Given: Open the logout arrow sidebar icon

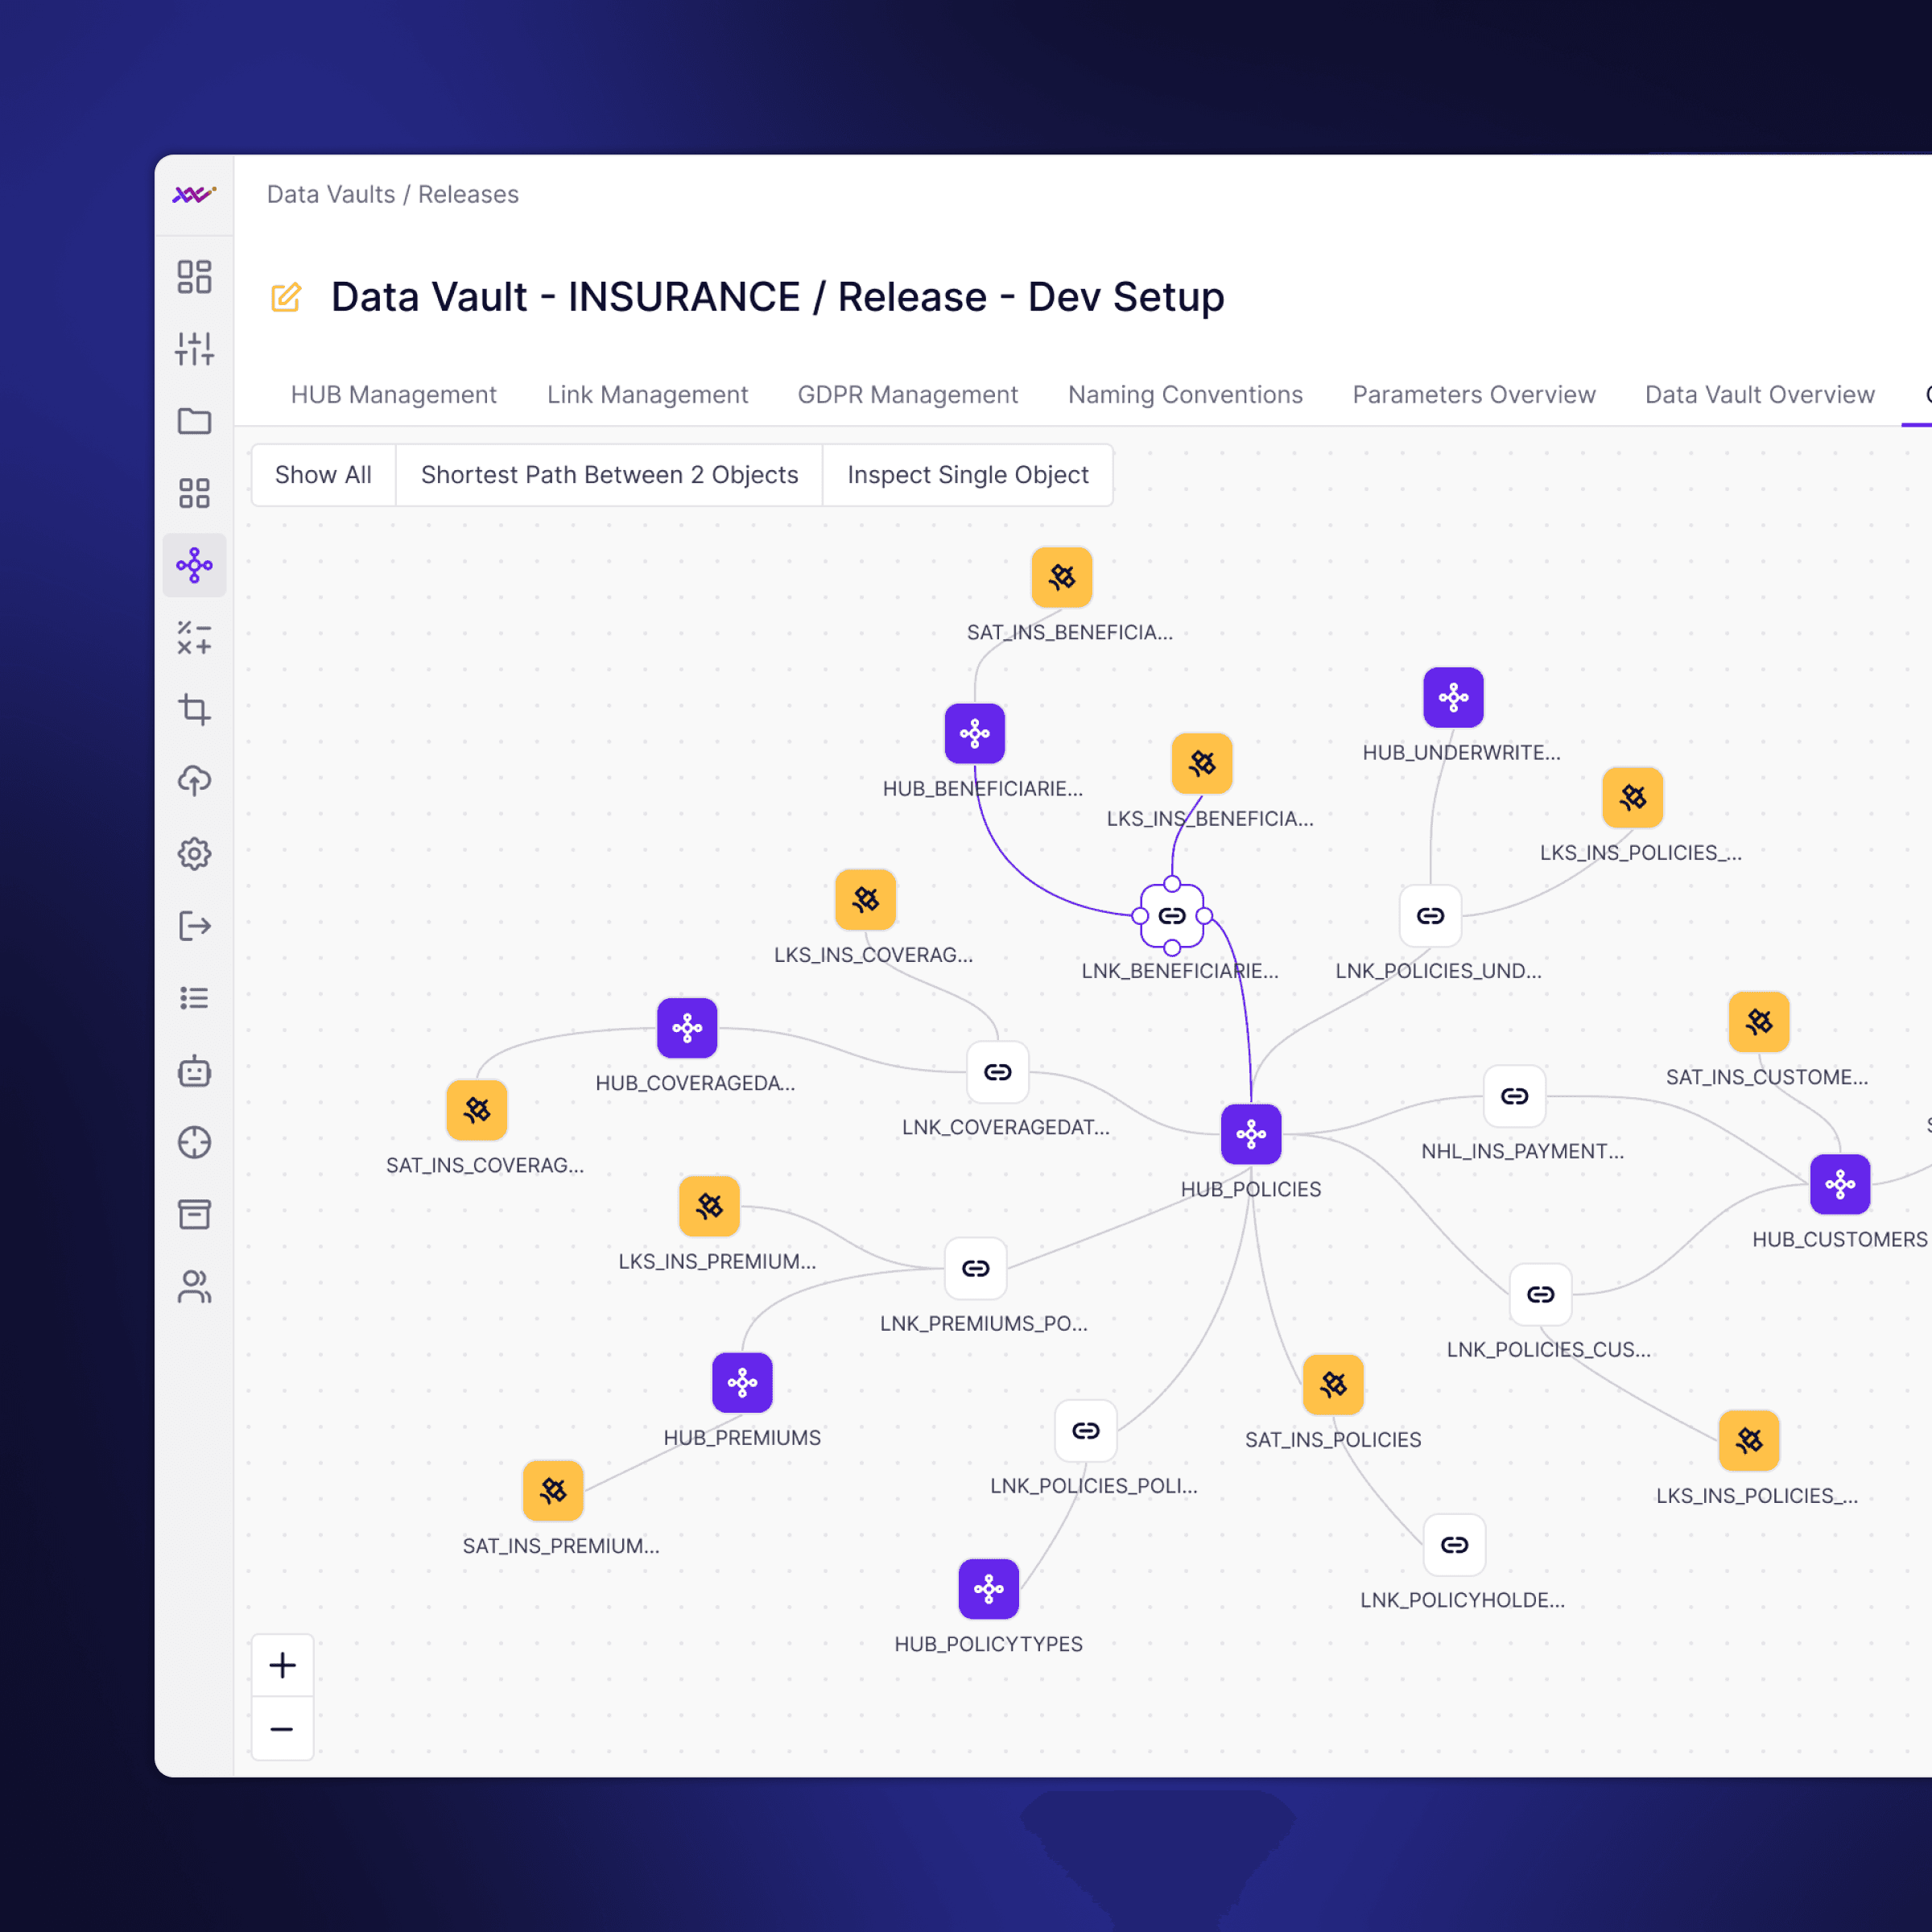Looking at the screenshot, I should click(x=194, y=926).
